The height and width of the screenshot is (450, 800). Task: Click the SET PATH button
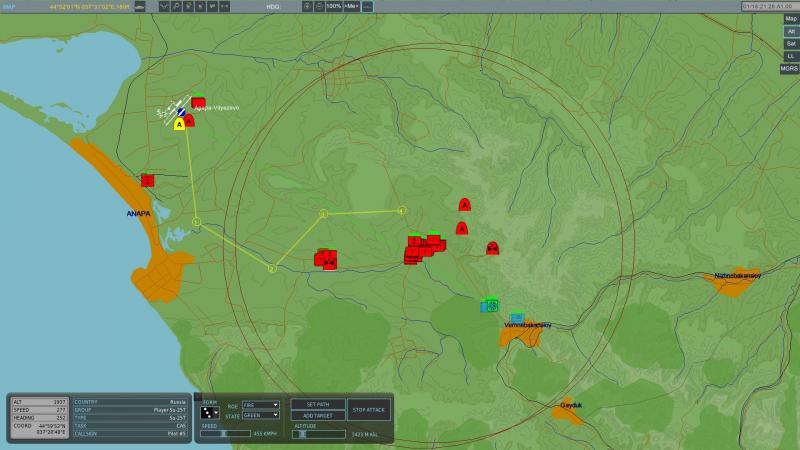[318, 404]
